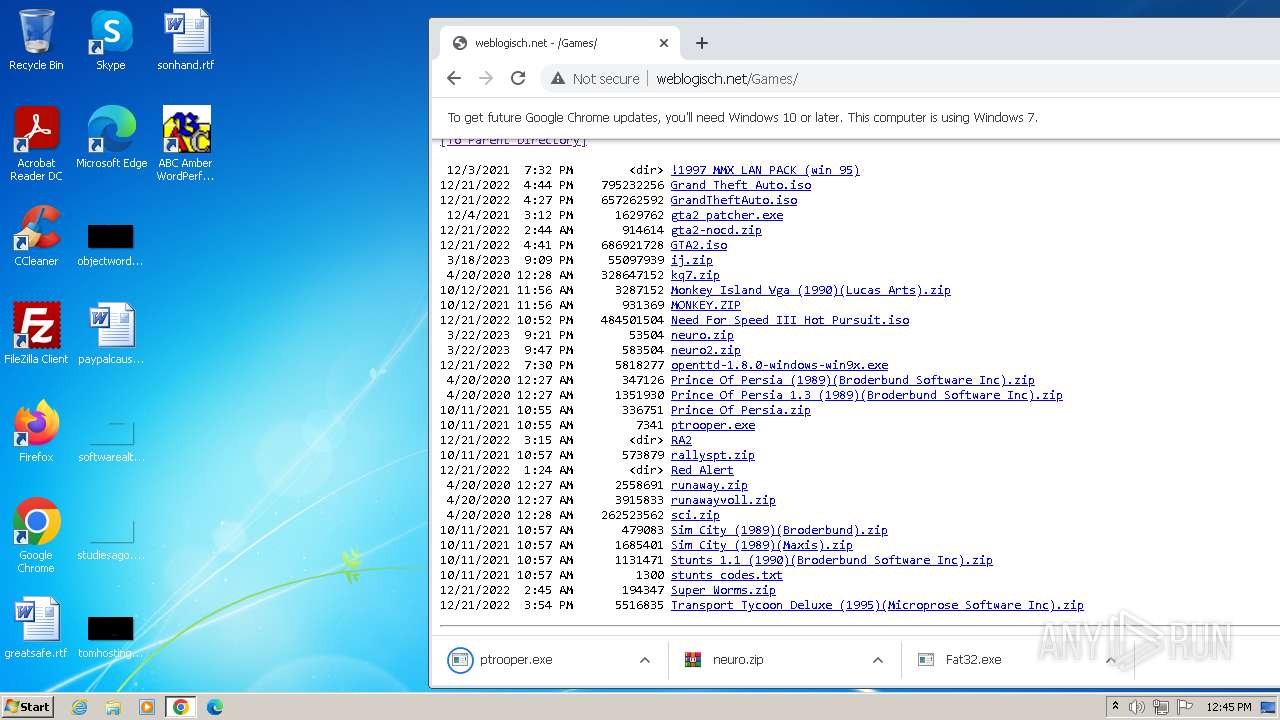Launch Firefox from desktop
The height and width of the screenshot is (720, 1280).
pyautogui.click(x=36, y=431)
